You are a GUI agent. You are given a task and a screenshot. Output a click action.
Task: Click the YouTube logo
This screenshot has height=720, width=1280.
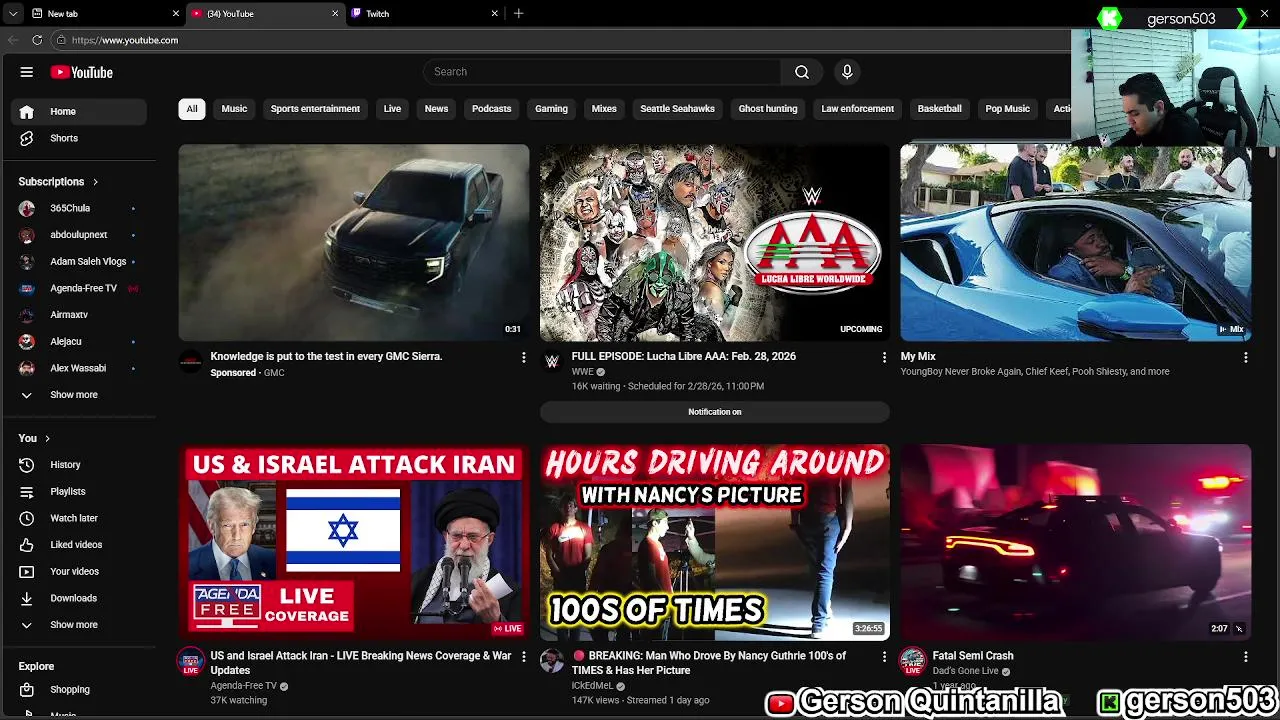click(82, 72)
